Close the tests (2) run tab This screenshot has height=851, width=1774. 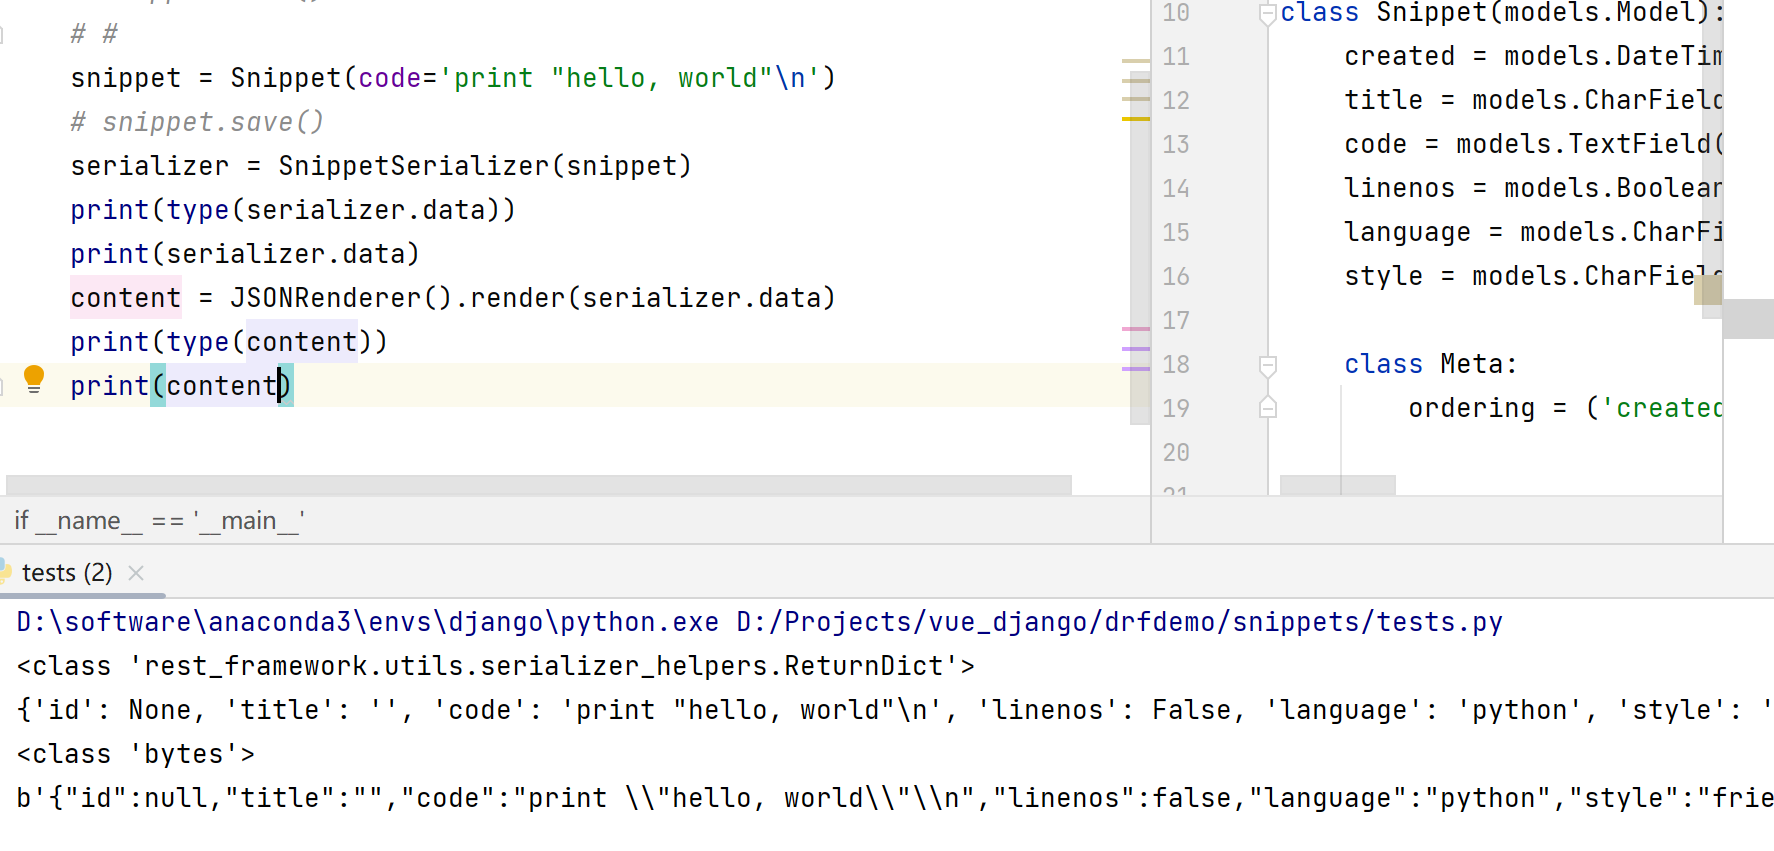137,573
